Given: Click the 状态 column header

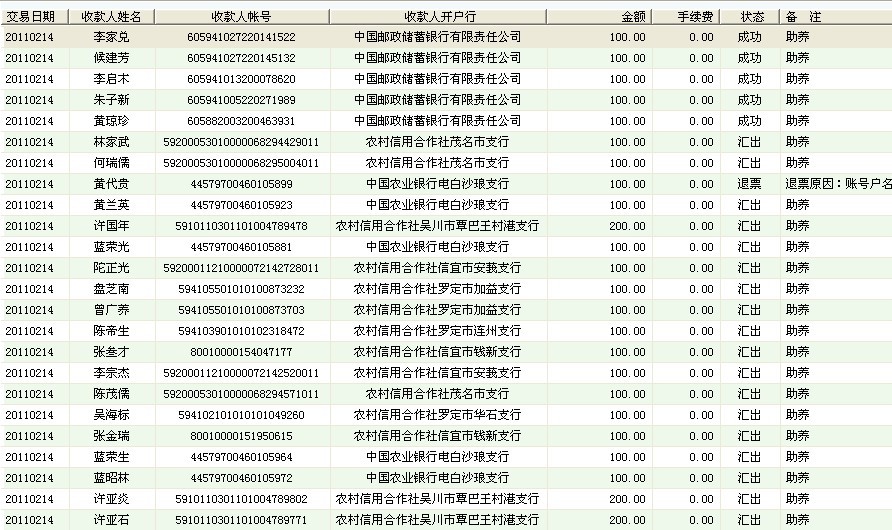Looking at the screenshot, I should pos(750,16).
